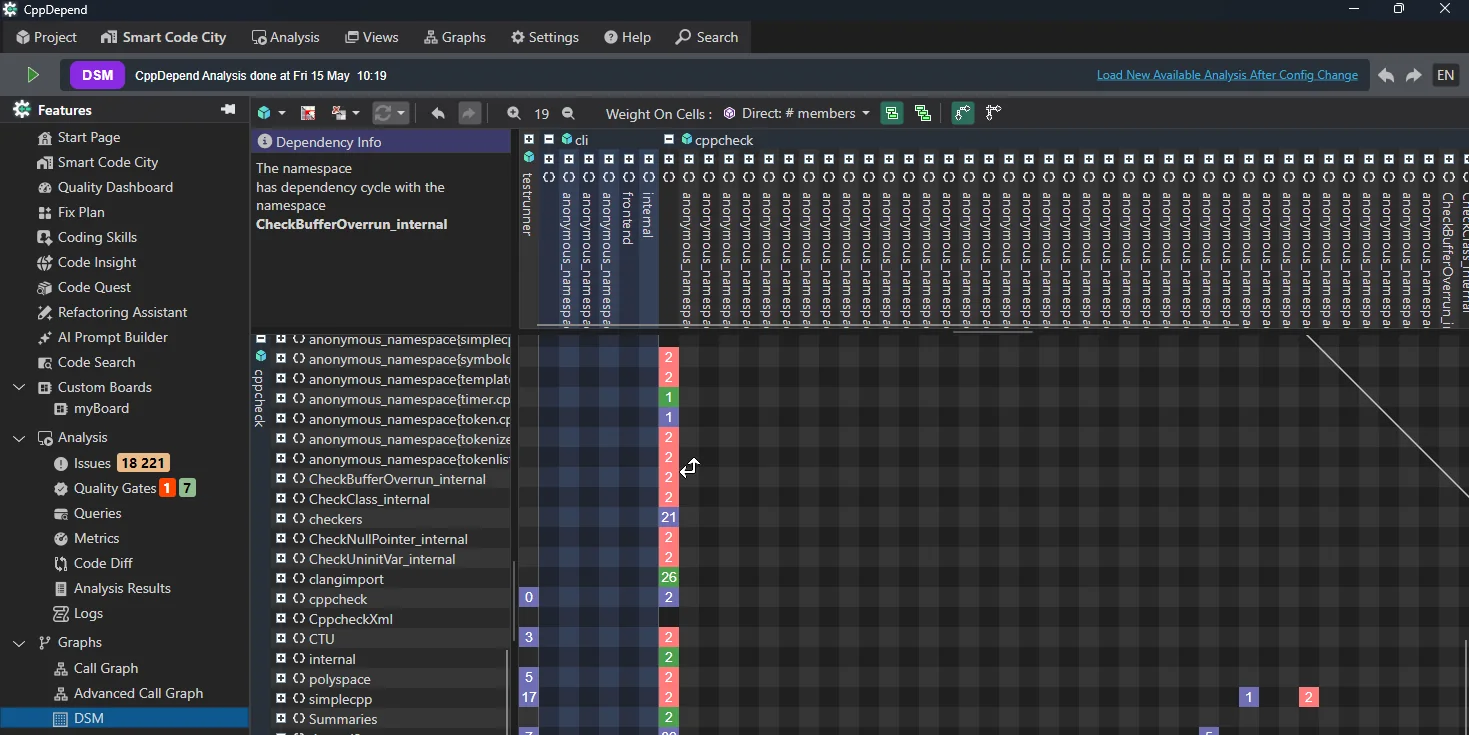
Task: Expand the clangimport row
Action: 281,579
